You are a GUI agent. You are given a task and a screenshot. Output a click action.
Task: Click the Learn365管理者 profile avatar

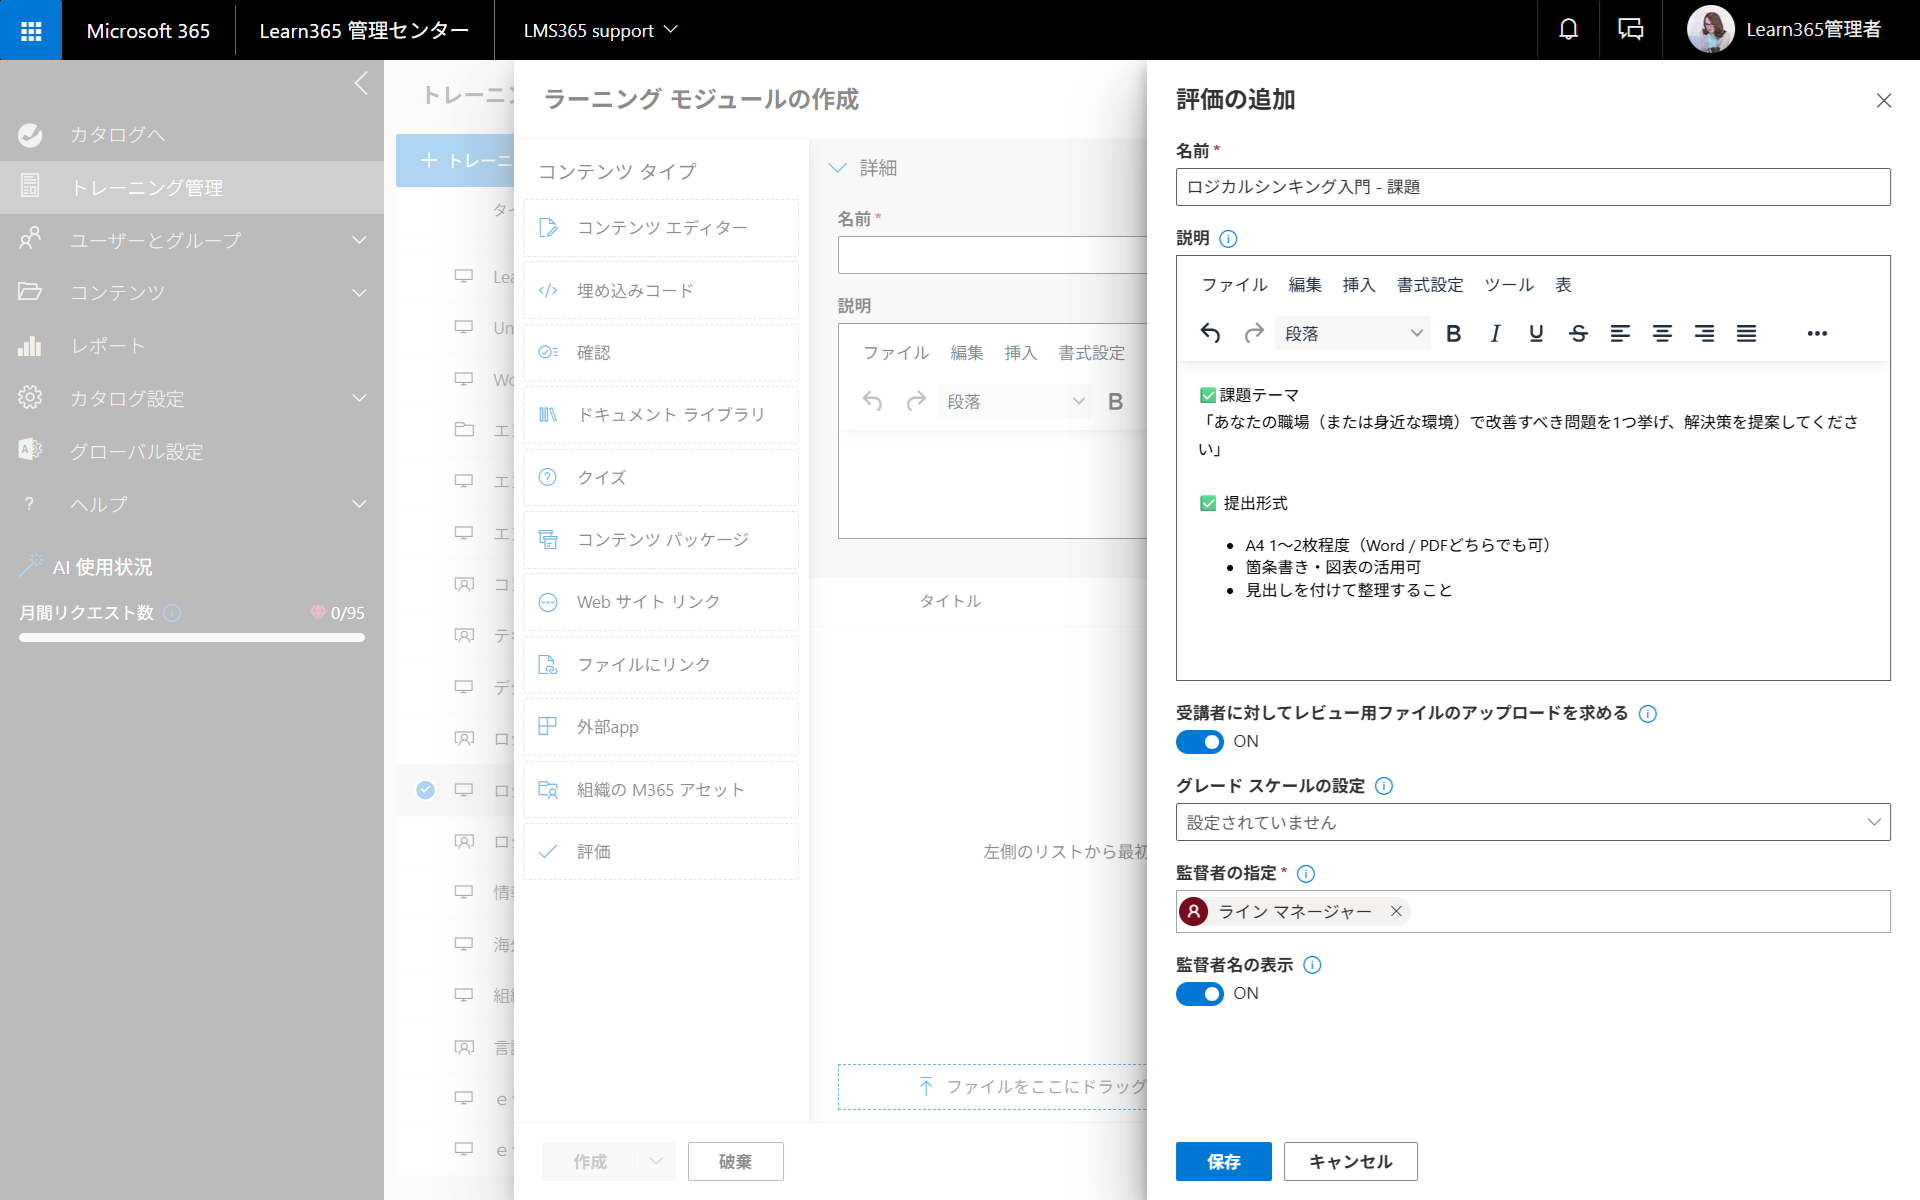[x=1710, y=30]
